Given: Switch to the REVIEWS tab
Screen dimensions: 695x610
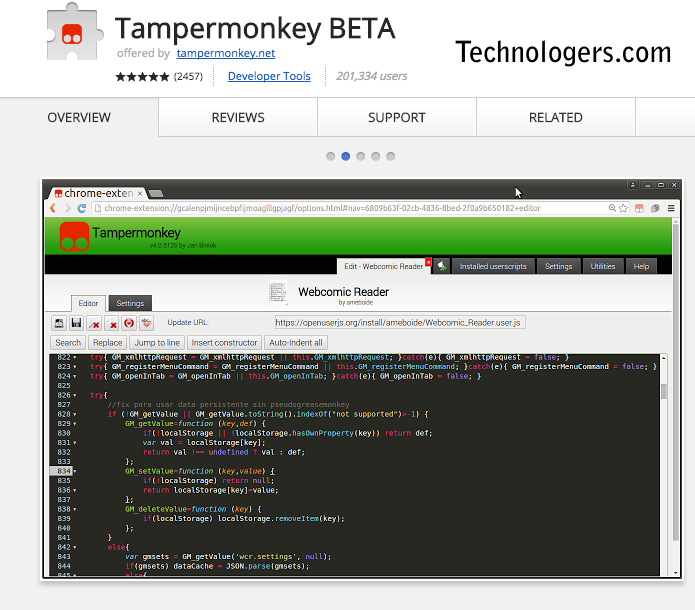Looking at the screenshot, I should click(x=238, y=117).
